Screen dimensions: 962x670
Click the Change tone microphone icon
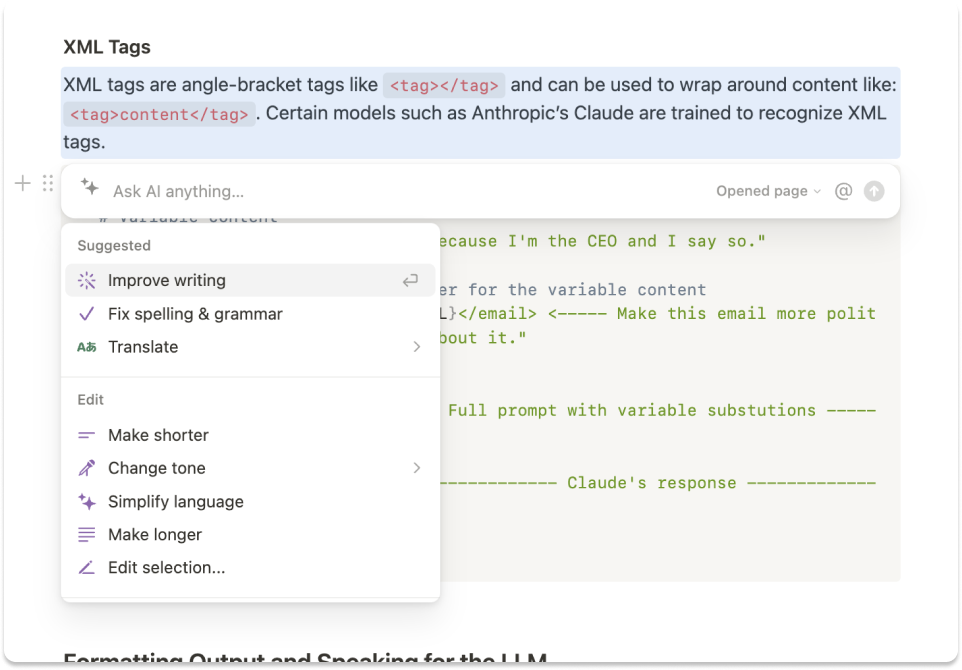tap(87, 468)
